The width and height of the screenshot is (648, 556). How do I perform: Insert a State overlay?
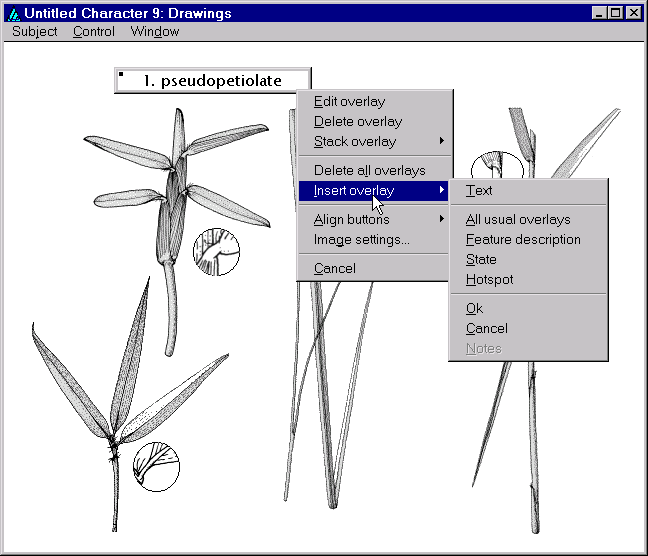click(481, 259)
